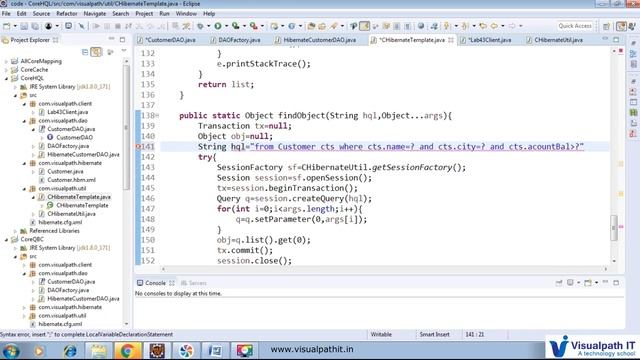The image size is (640, 360).
Task: Open the Help menu
Action: [x=209, y=13]
